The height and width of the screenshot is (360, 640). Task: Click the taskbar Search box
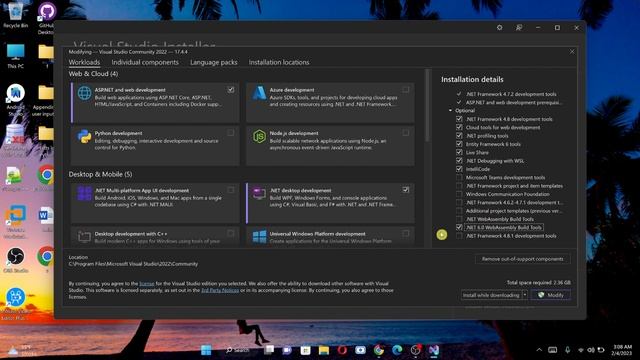[238, 350]
